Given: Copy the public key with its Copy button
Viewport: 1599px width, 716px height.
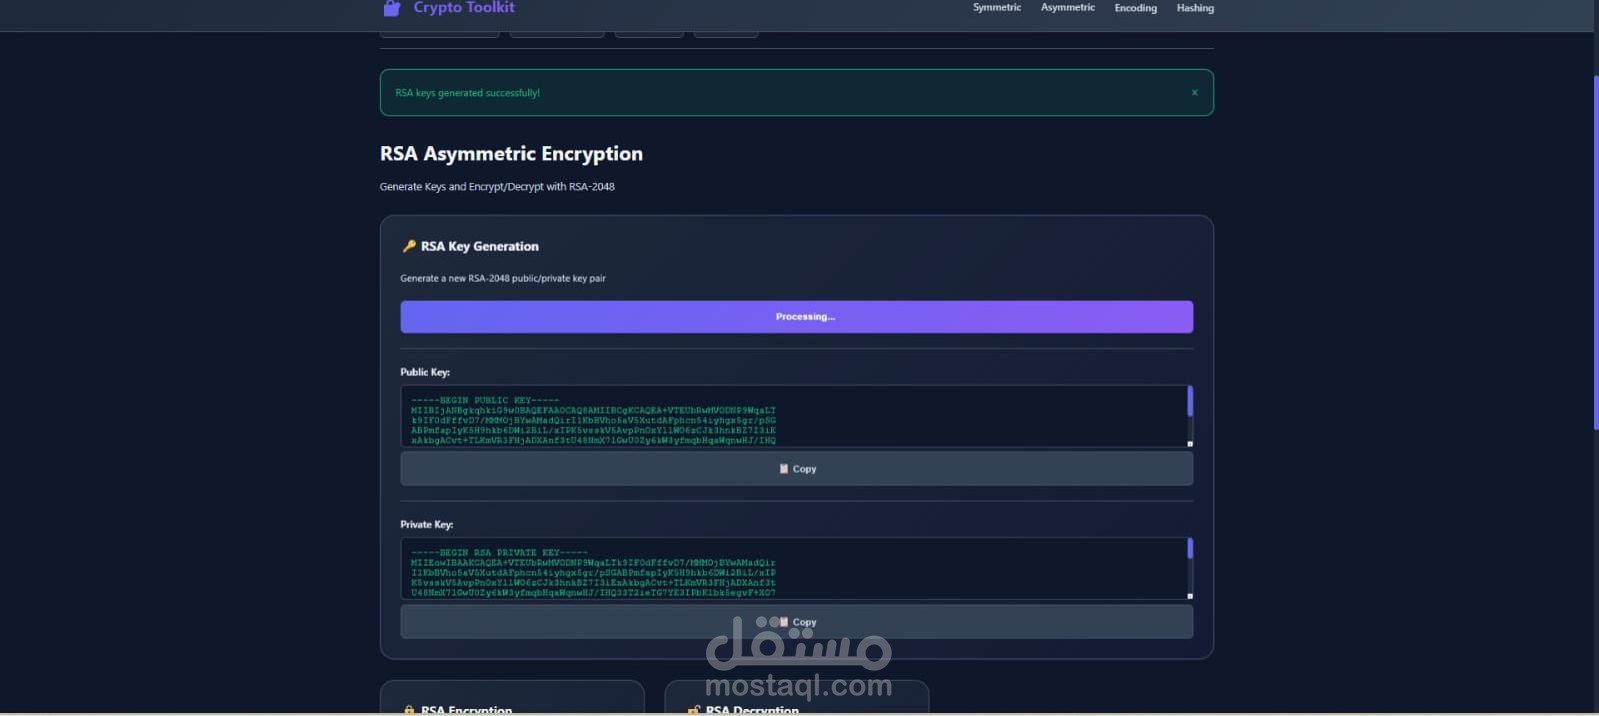Looking at the screenshot, I should [x=796, y=469].
